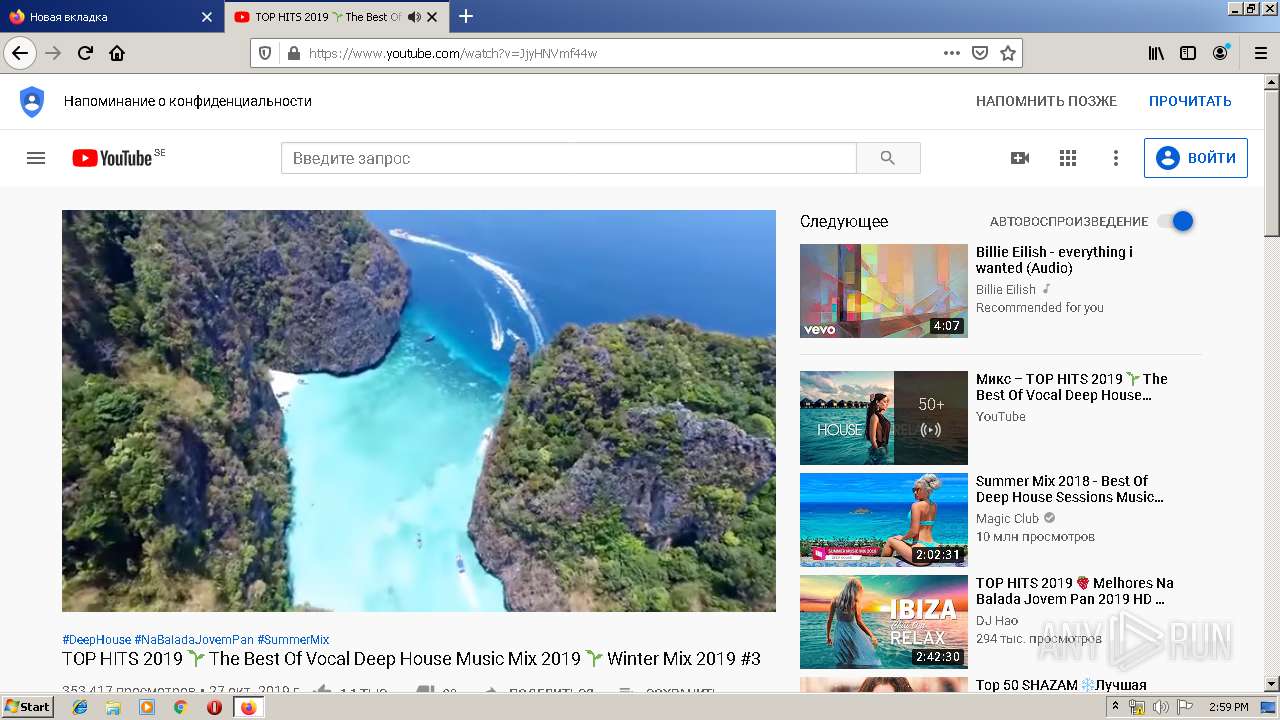Open the Firefox Library icon
Screen dimensions: 1280x720
coord(1156,53)
